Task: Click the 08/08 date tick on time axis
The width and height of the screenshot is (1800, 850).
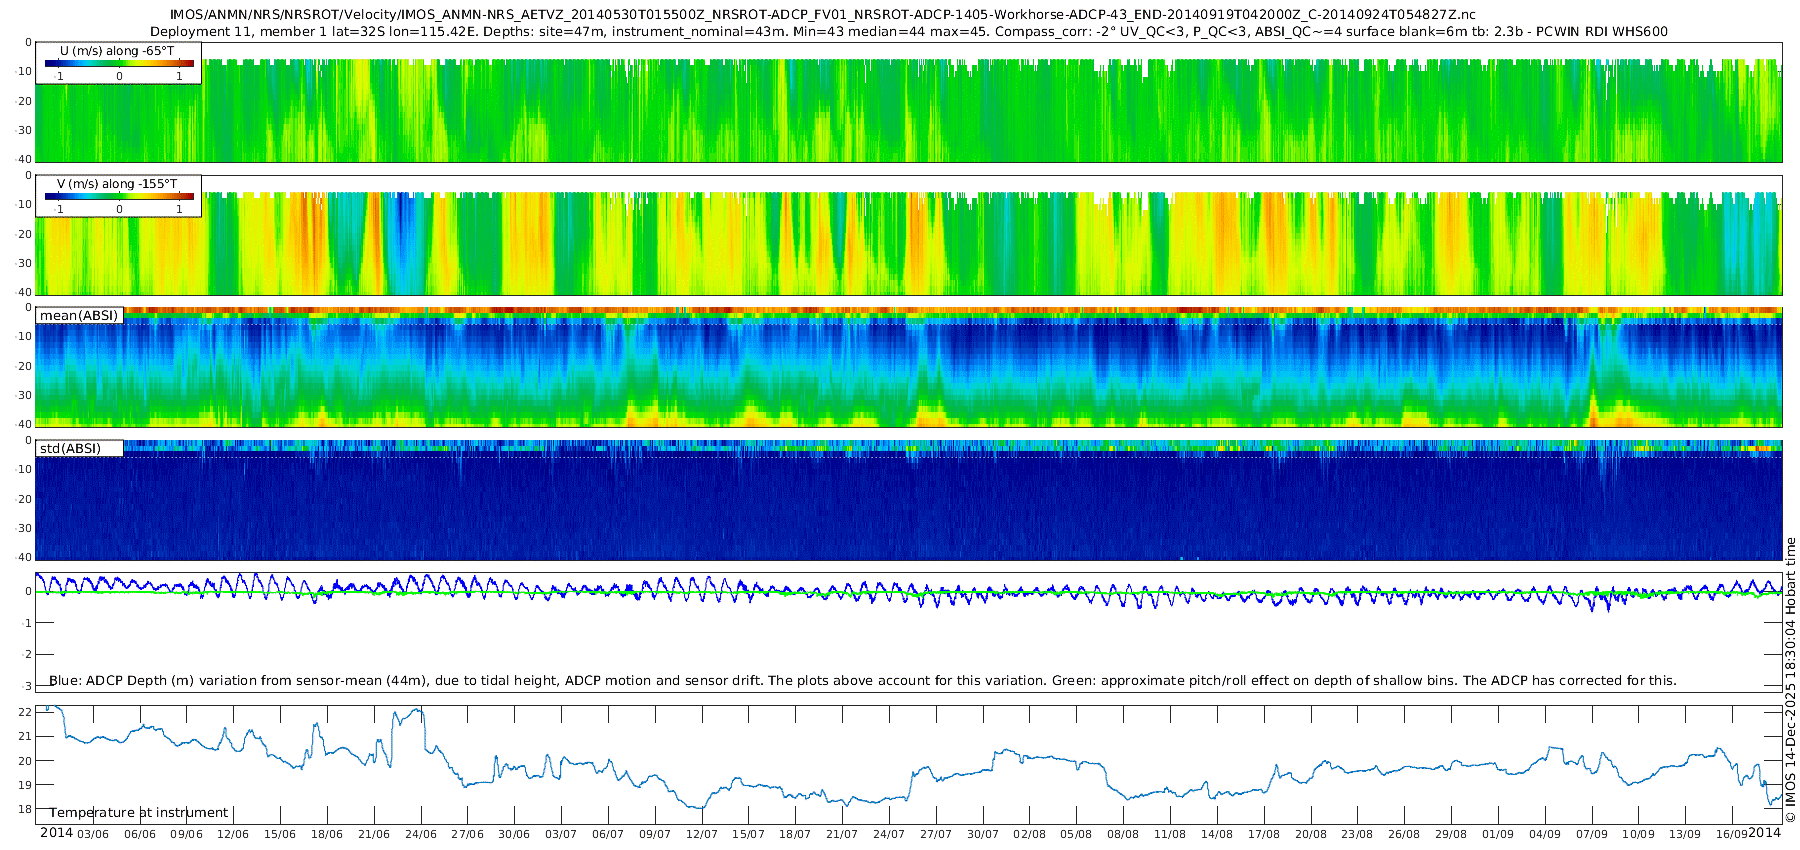Action: pyautogui.click(x=1123, y=834)
